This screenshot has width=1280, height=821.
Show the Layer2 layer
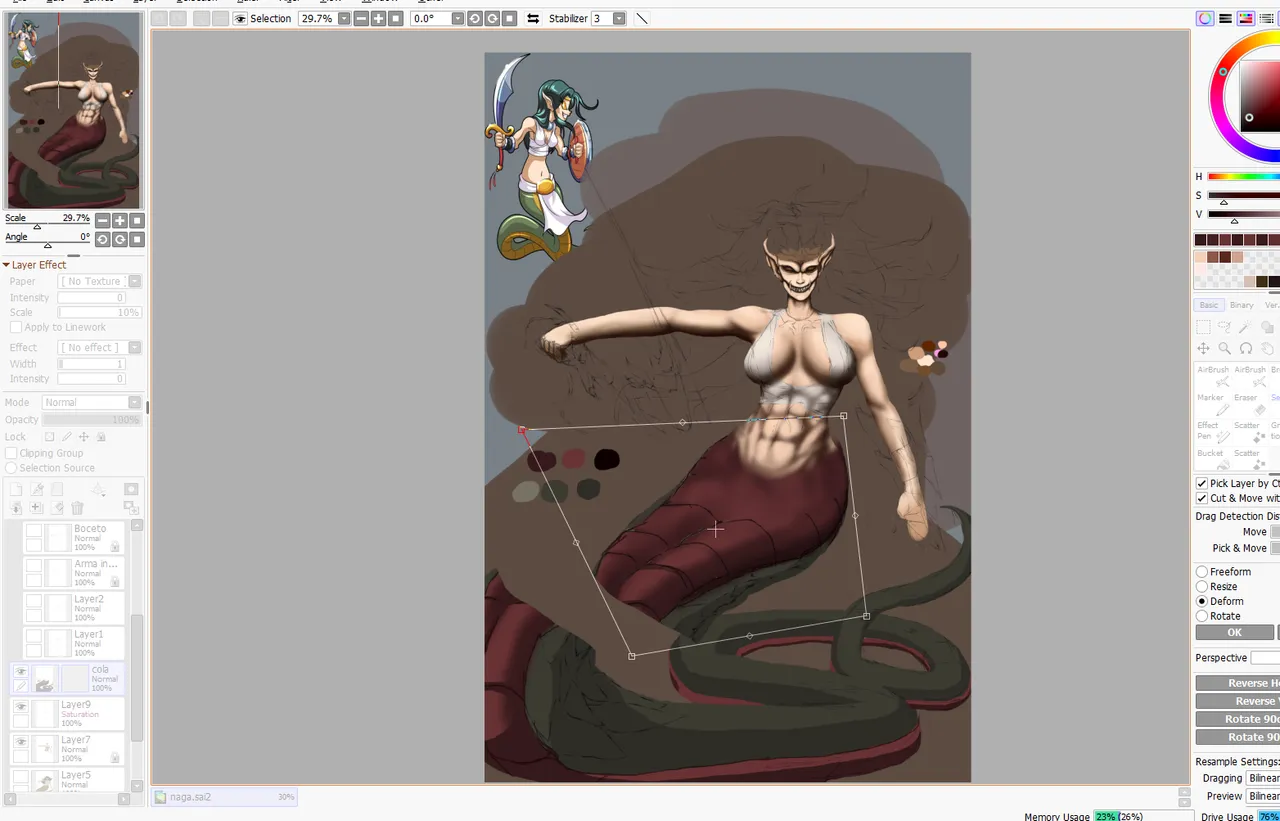34,601
